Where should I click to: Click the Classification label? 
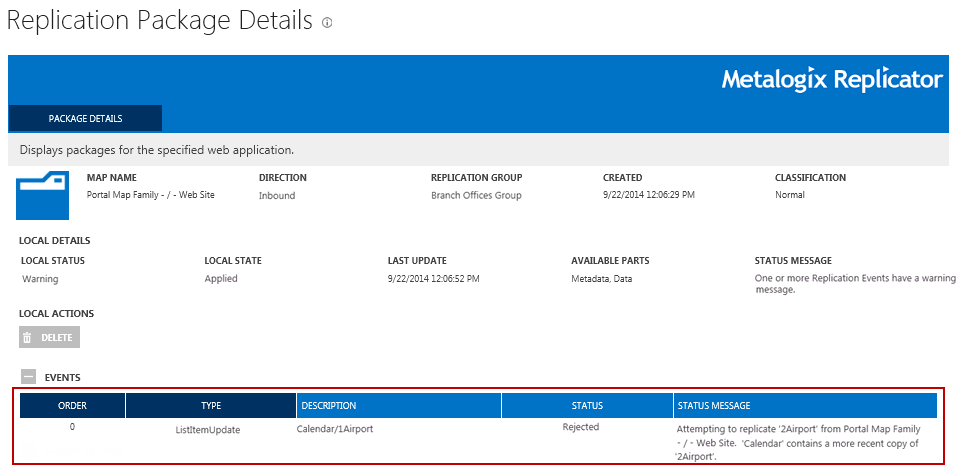[810, 177]
